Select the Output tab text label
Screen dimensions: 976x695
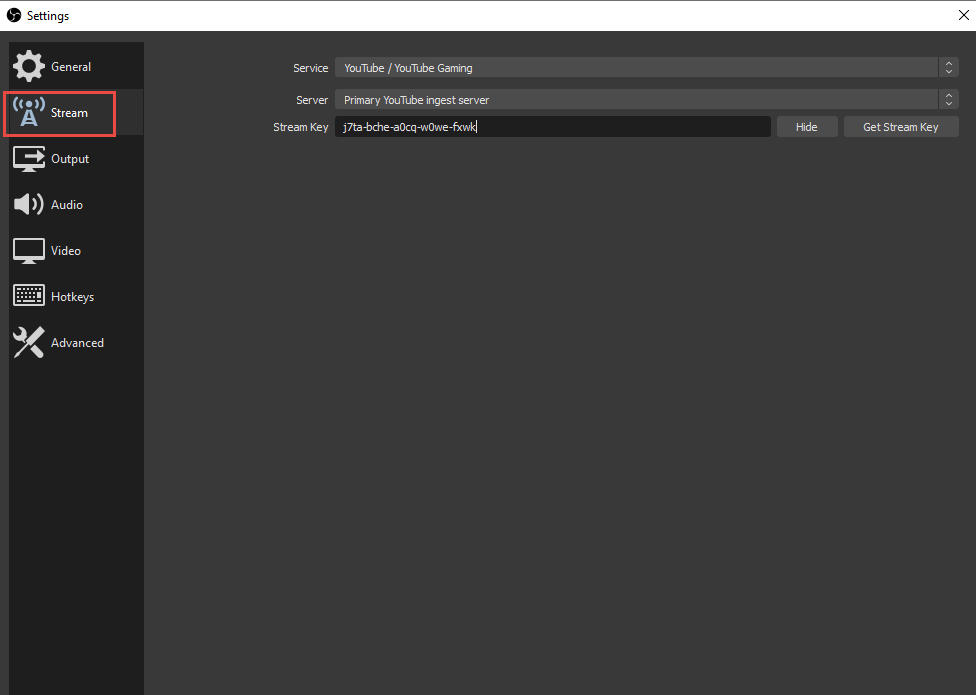point(70,159)
